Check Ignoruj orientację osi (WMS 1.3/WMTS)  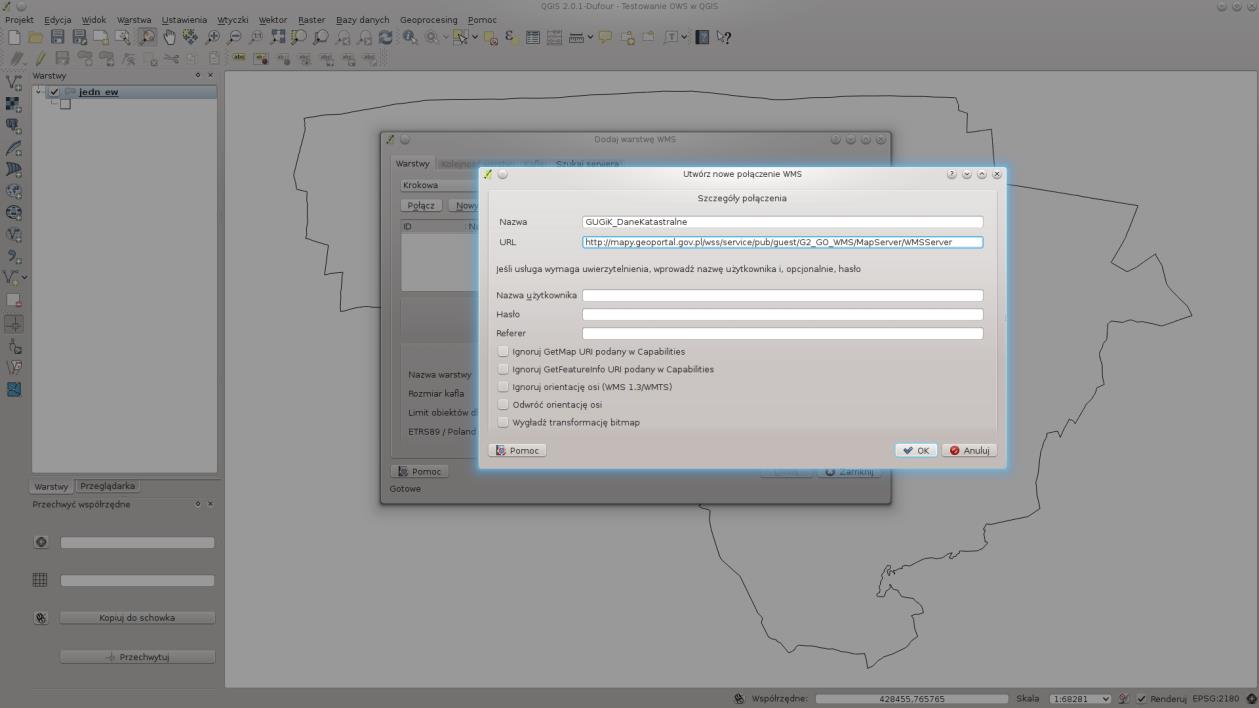503,387
